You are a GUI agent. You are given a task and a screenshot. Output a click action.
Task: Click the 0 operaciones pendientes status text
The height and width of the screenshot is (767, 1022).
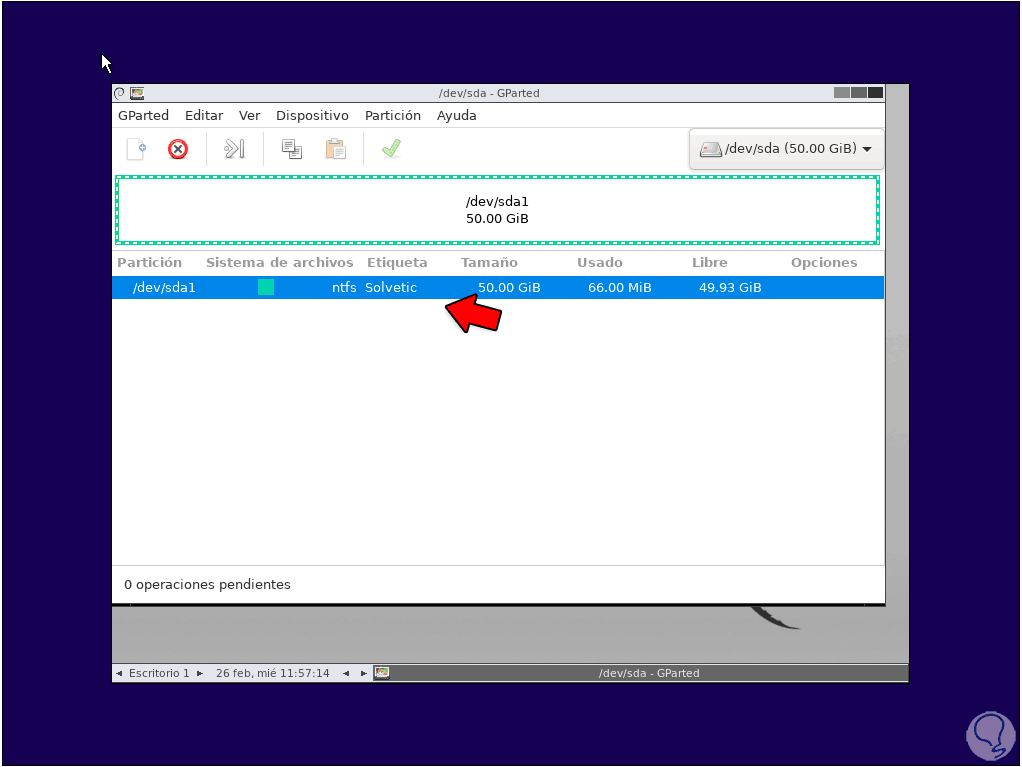207,585
